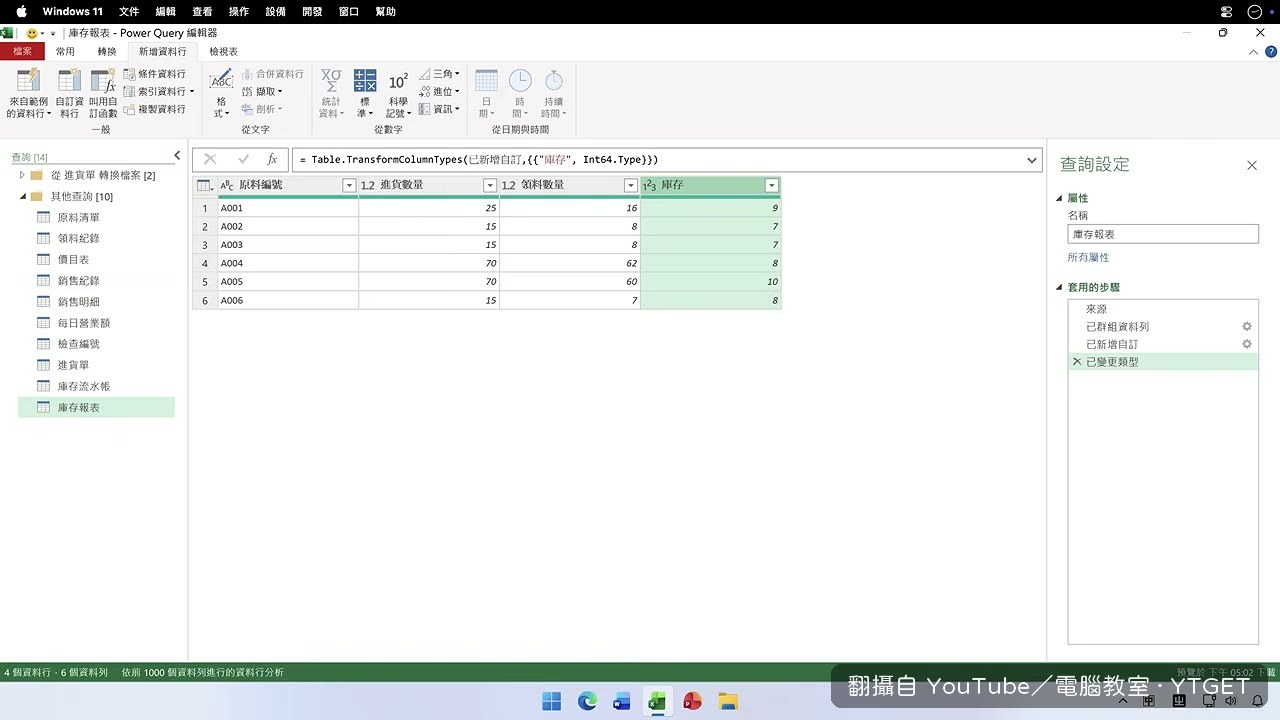Open PowerPoint from the taskbar
The height and width of the screenshot is (720, 1280).
692,701
